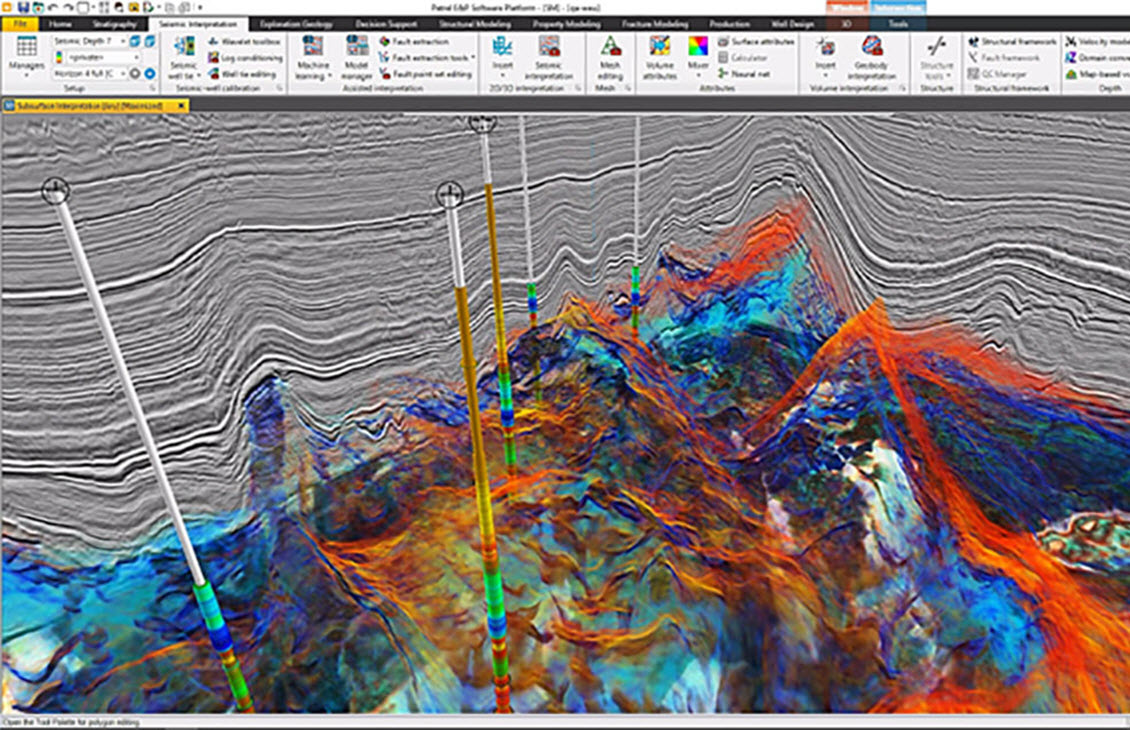Switch to the Decision Support tab

click(x=386, y=24)
